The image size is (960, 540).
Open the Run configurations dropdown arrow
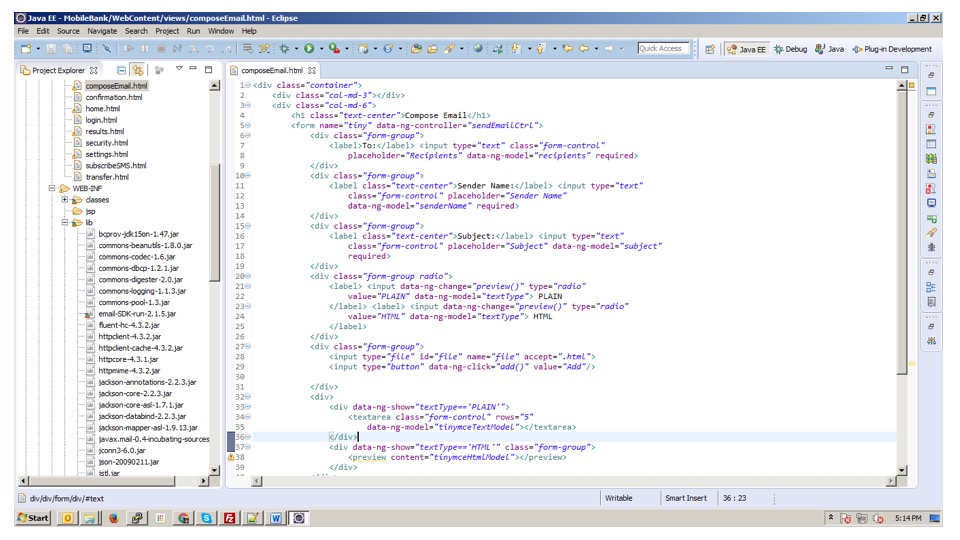click(321, 48)
